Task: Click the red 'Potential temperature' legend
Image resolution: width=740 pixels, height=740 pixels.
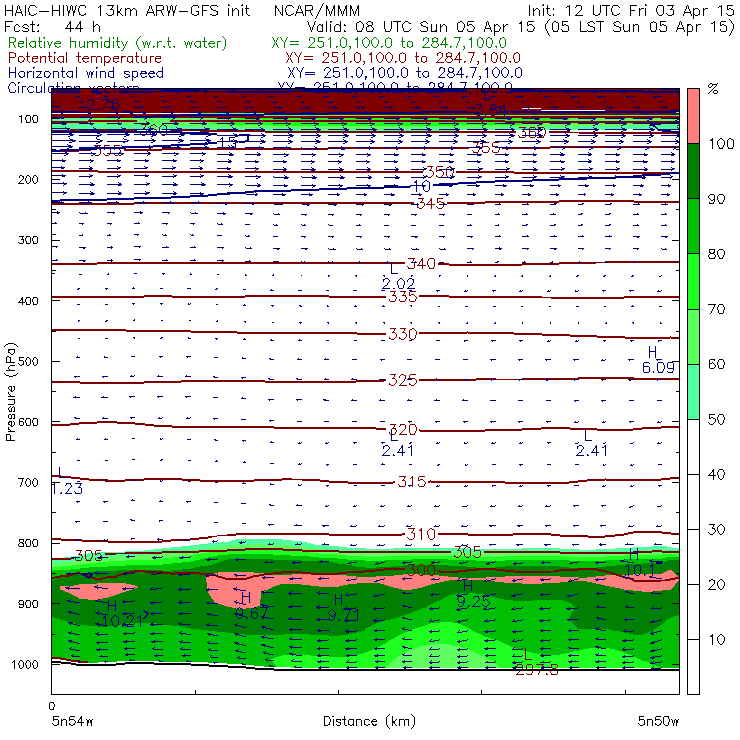Action: point(85,58)
